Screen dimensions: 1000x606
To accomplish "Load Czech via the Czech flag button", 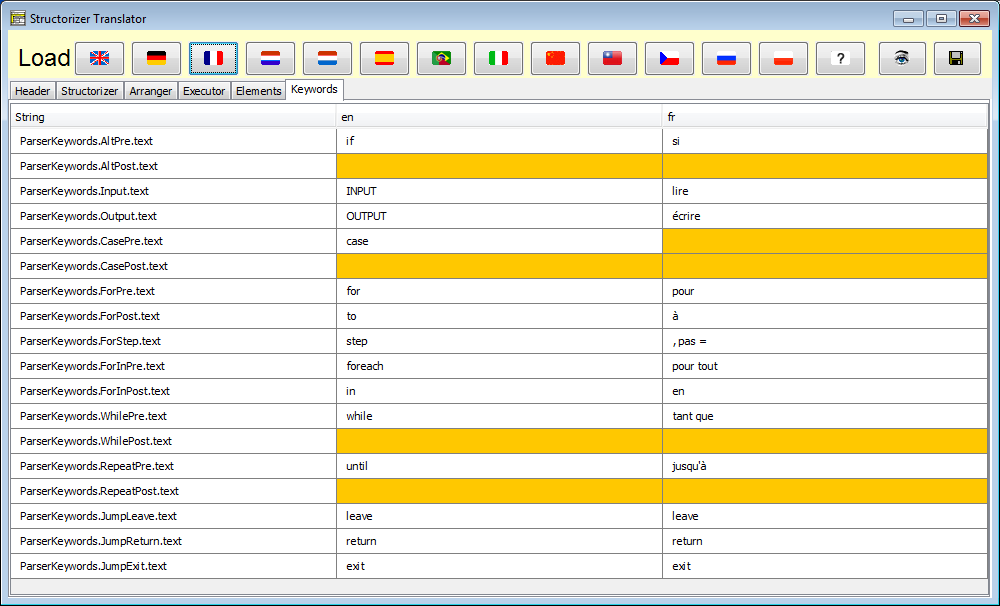I will point(669,59).
